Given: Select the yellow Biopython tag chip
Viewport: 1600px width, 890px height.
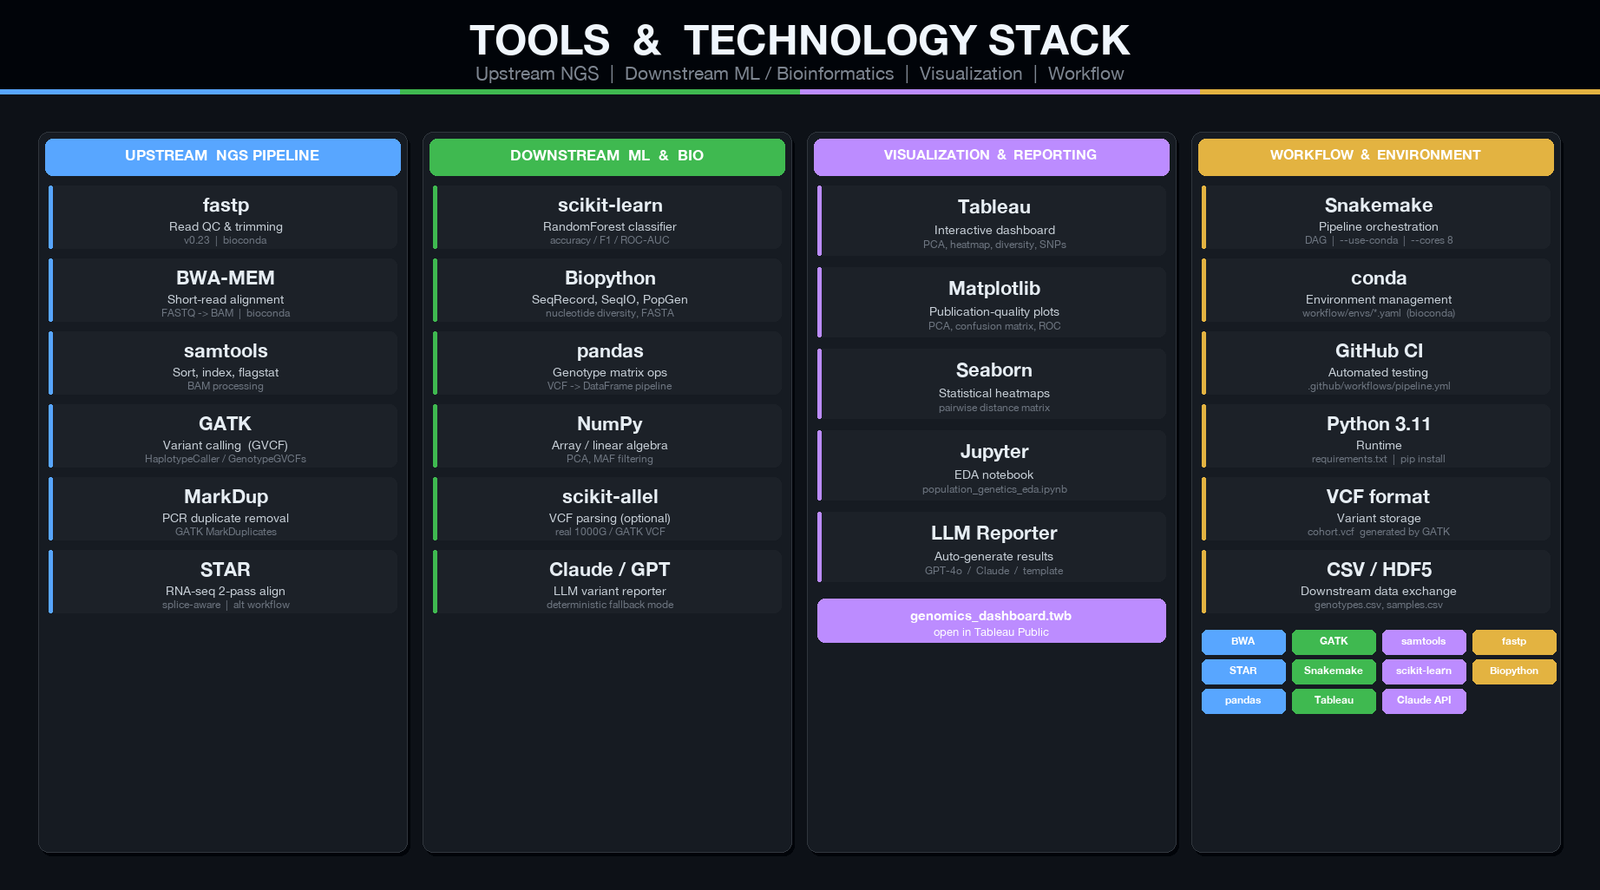Looking at the screenshot, I should click(1514, 671).
